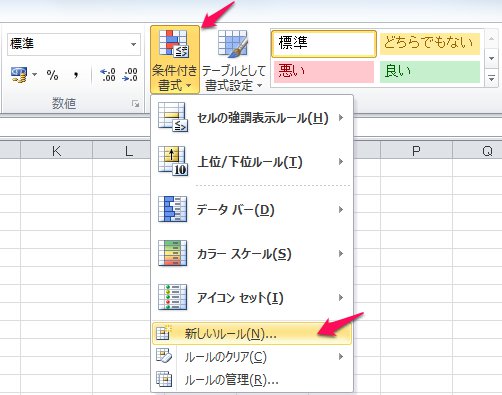Screen dimensions: 502x395
Task: Open the 条件付き書式 conditional formatting button
Action: tap(175, 60)
